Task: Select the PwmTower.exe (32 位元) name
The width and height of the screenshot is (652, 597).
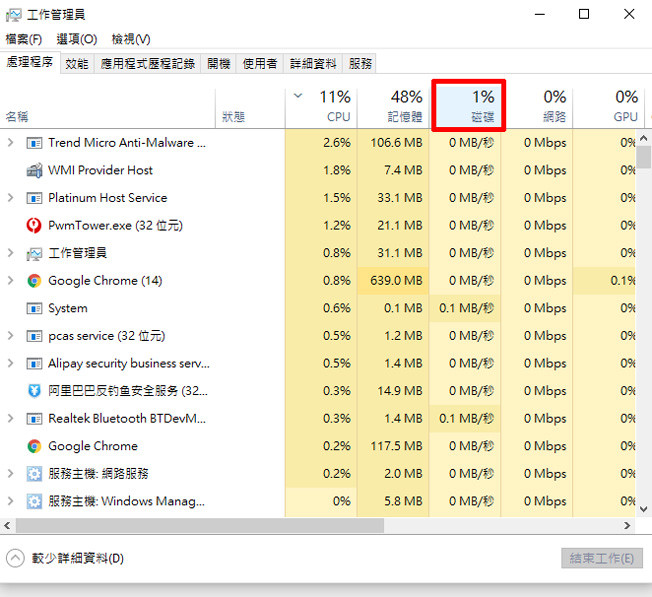Action: click(115, 225)
